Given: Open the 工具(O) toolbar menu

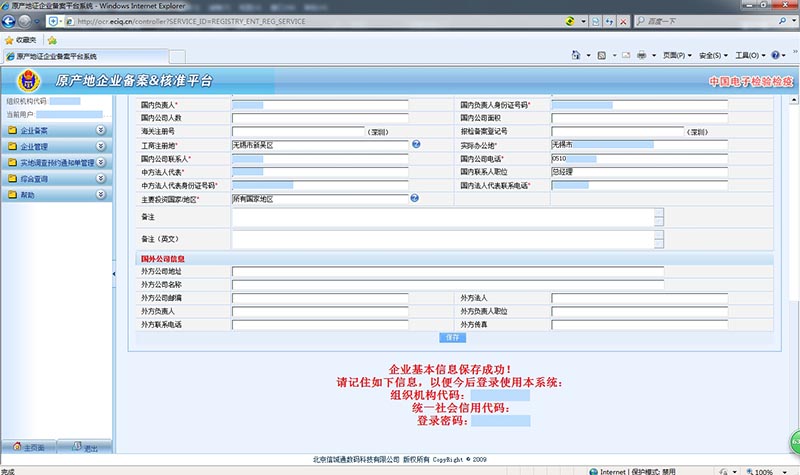Looking at the screenshot, I should (x=751, y=56).
